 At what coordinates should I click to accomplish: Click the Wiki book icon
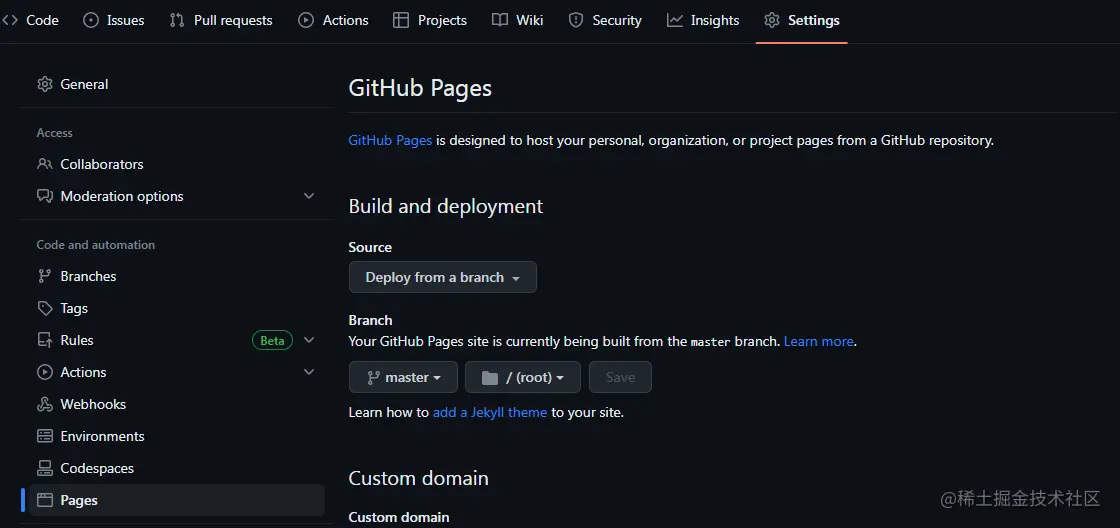pos(500,20)
